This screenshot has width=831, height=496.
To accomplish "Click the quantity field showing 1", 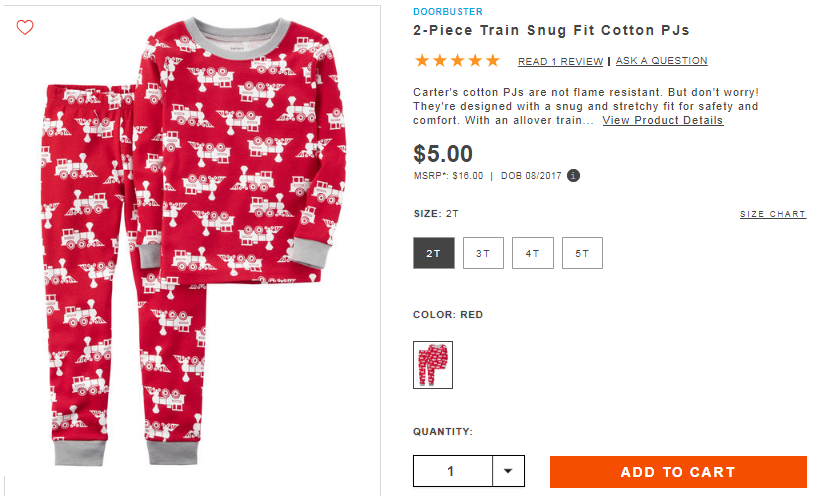I will [453, 471].
